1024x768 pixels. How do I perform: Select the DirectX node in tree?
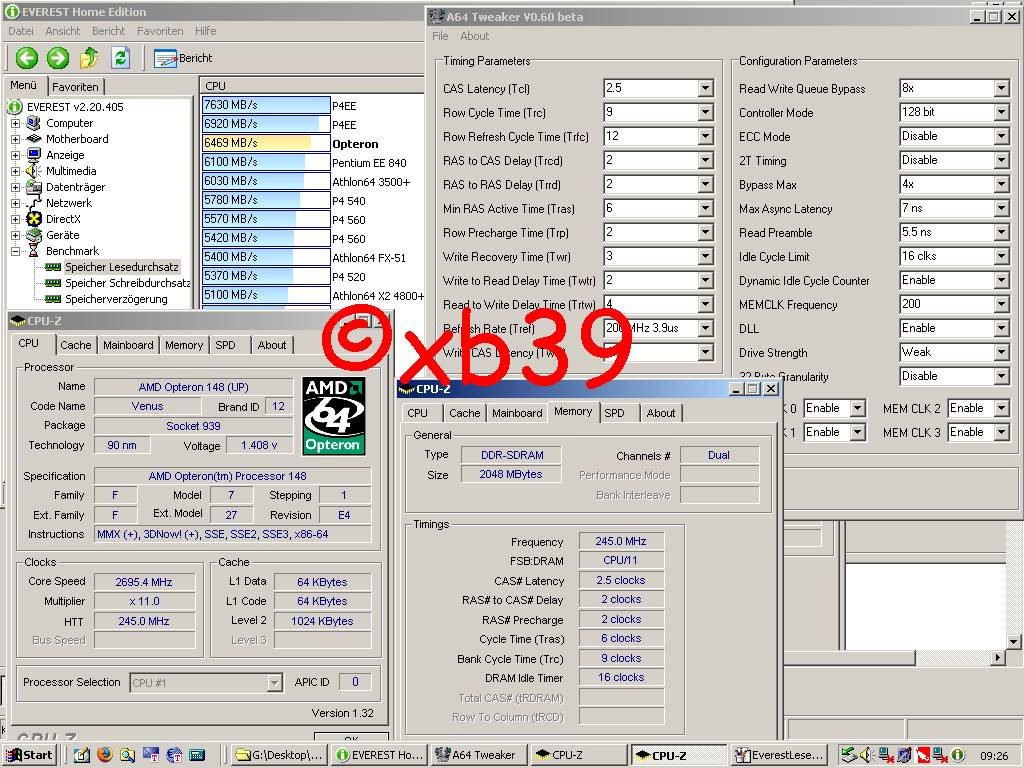pyautogui.click(x=63, y=219)
